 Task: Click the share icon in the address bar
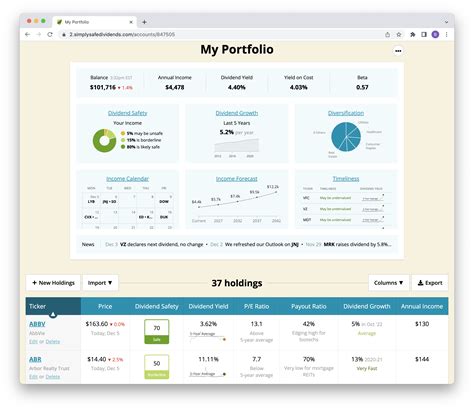tap(387, 34)
